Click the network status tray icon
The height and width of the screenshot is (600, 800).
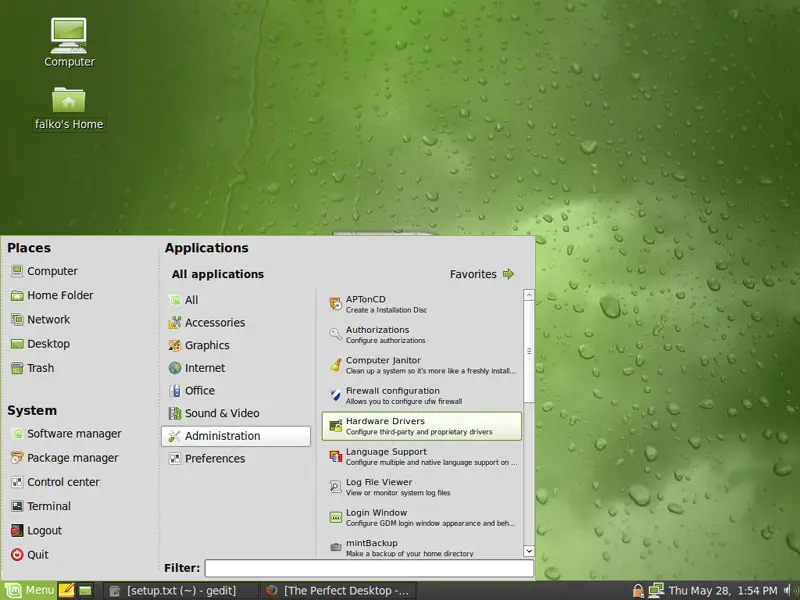tap(656, 591)
